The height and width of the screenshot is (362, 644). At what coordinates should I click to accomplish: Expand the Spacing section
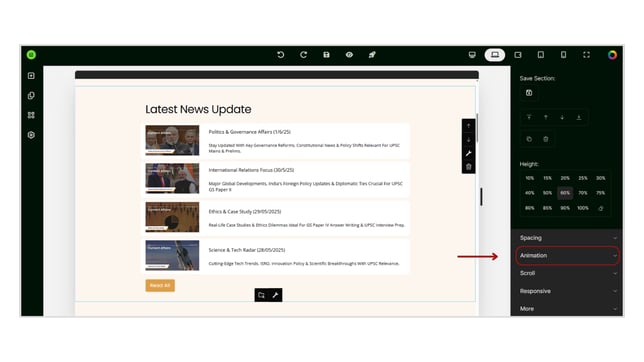(x=567, y=238)
